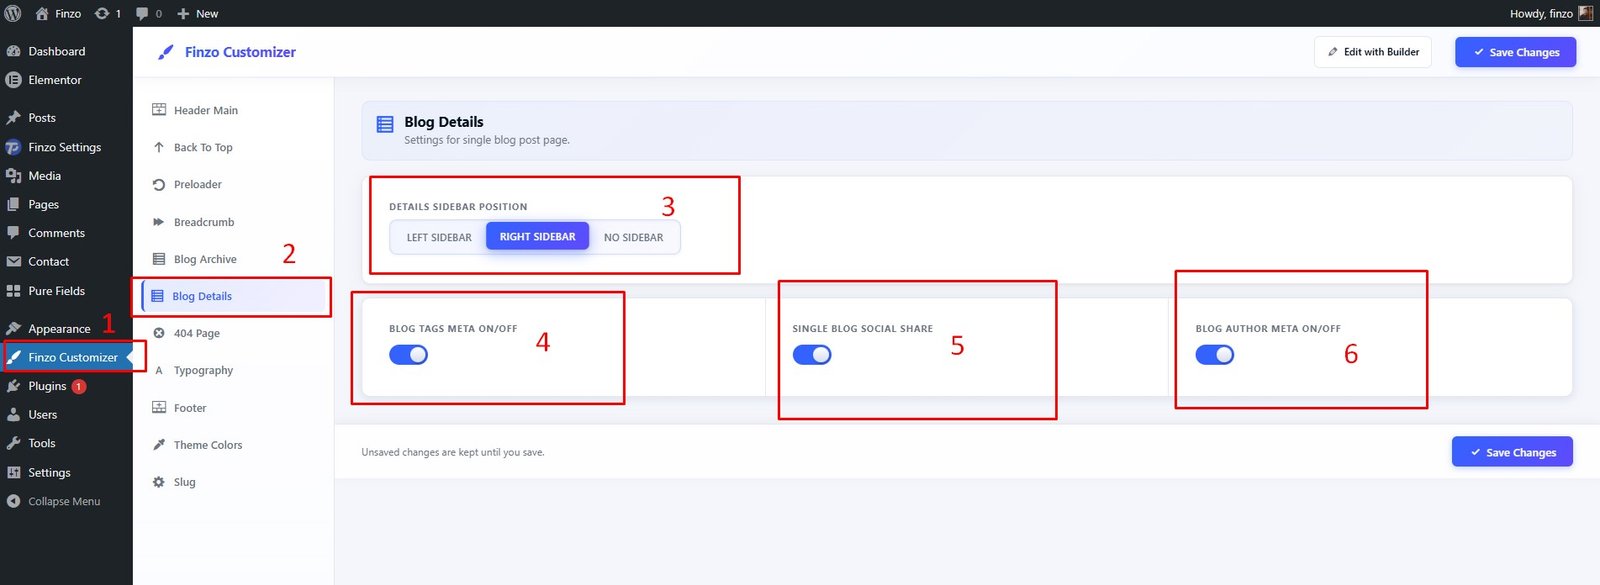Click the Plugins plug icon
The image size is (1600, 585).
pyautogui.click(x=13, y=386)
